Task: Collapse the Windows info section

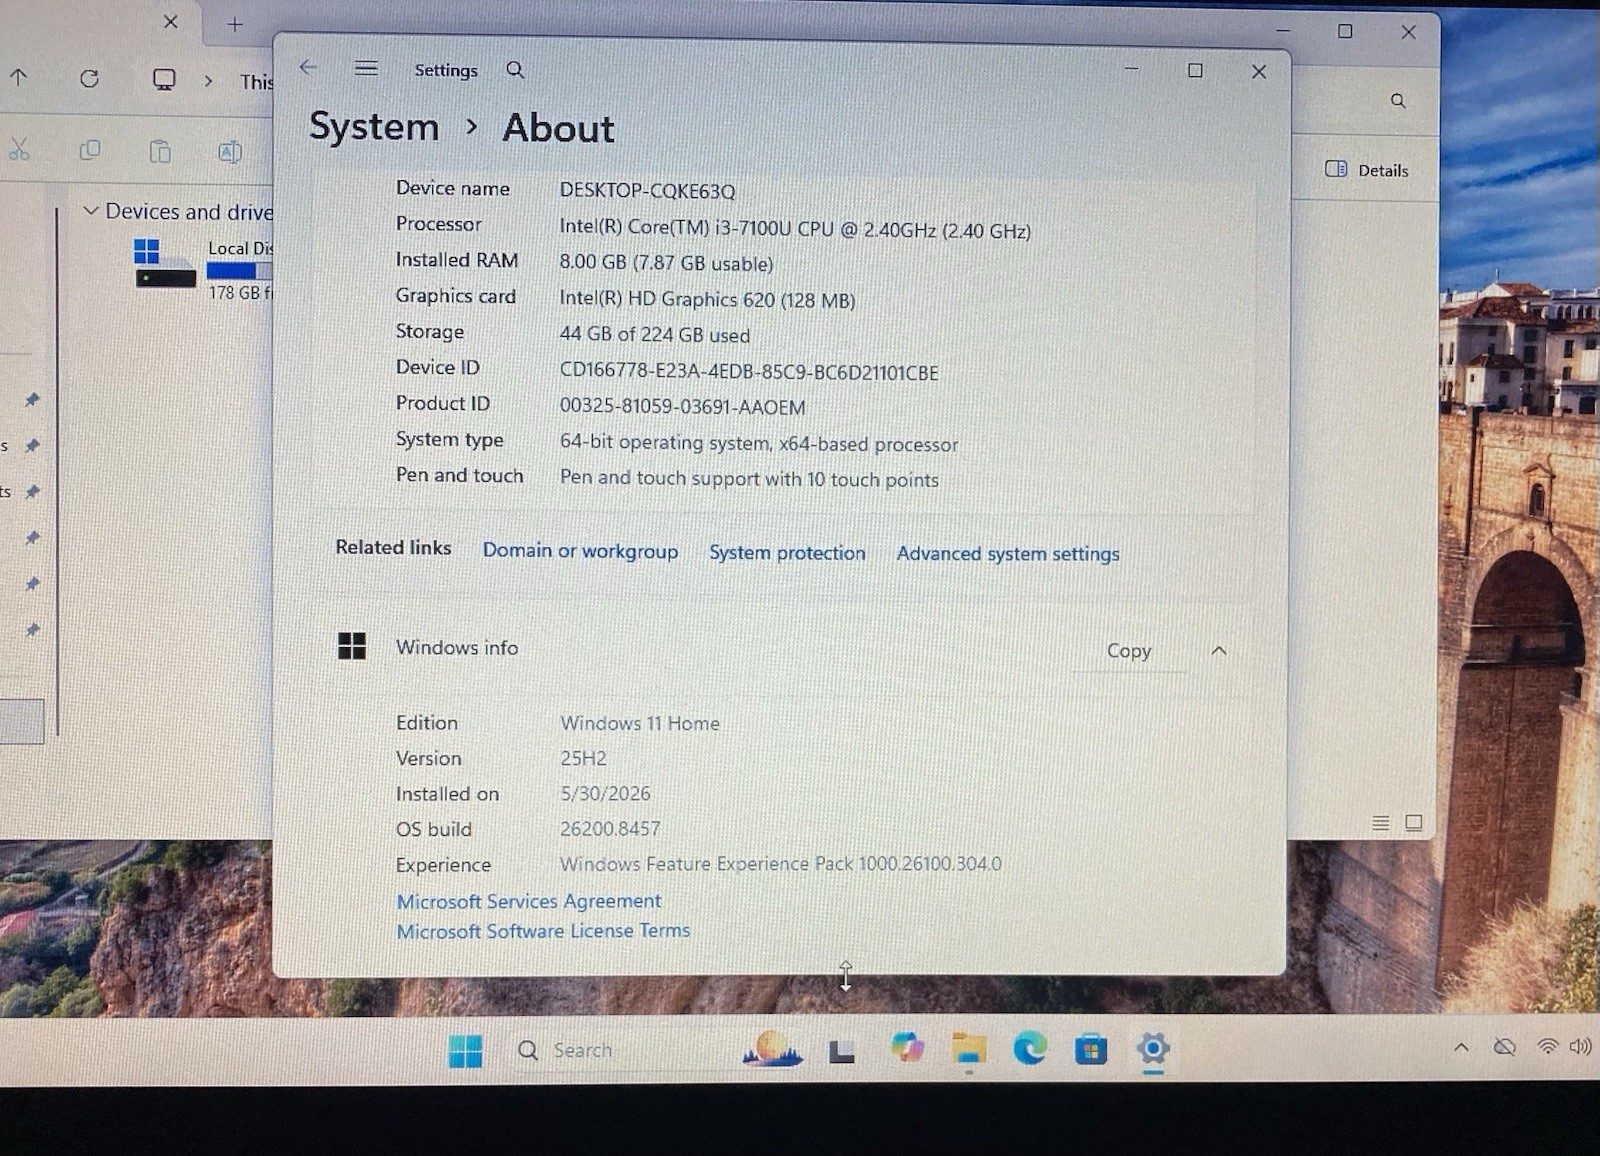Action: (1219, 651)
